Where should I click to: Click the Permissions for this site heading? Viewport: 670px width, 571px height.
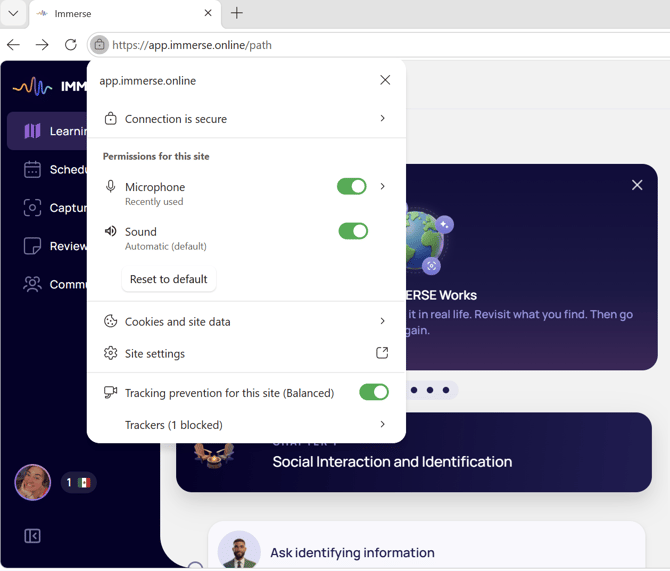[x=156, y=156]
